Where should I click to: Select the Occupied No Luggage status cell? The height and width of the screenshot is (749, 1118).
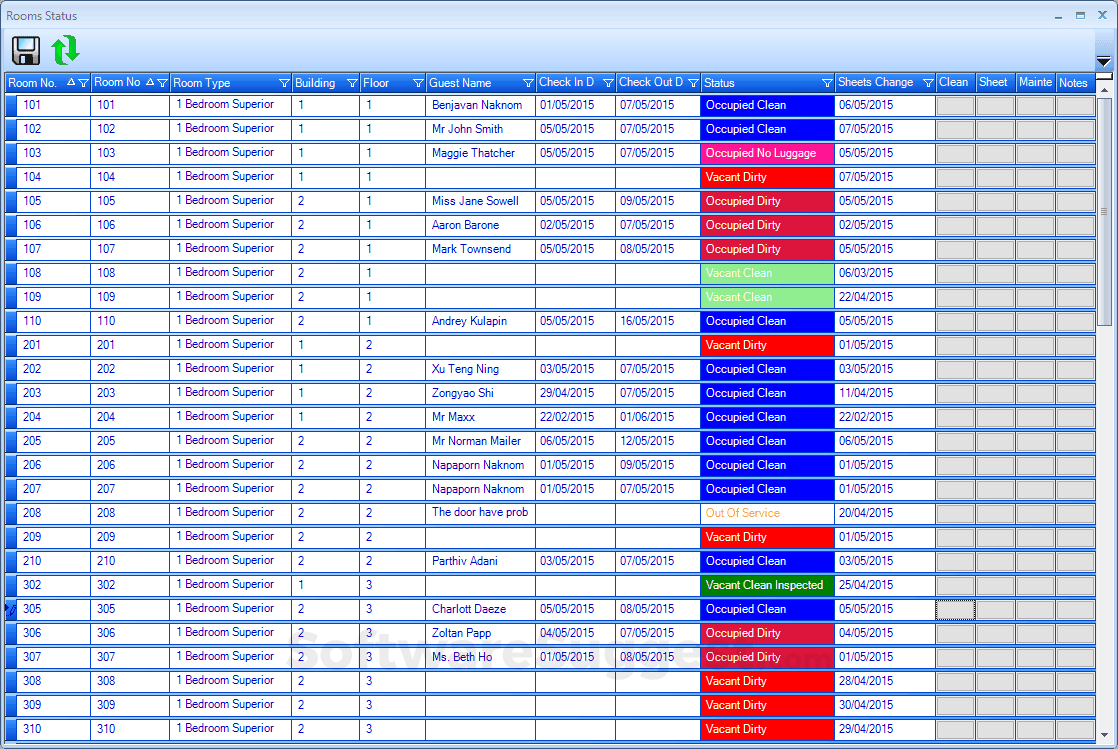pos(767,153)
